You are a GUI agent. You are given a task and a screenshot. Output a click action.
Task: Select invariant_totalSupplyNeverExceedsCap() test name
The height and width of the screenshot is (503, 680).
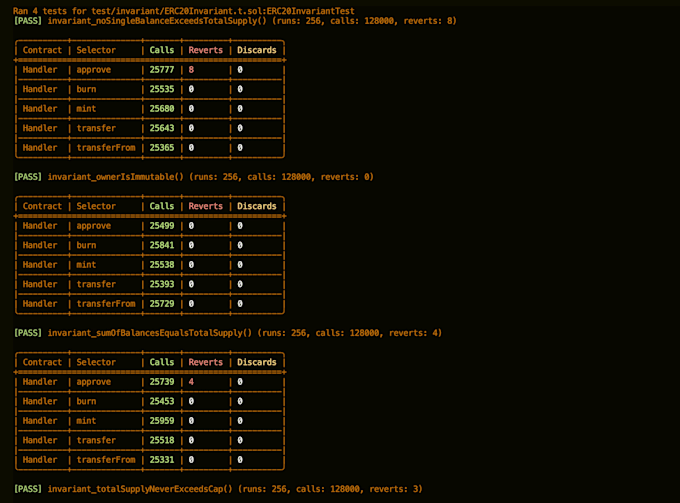pyautogui.click(x=140, y=489)
